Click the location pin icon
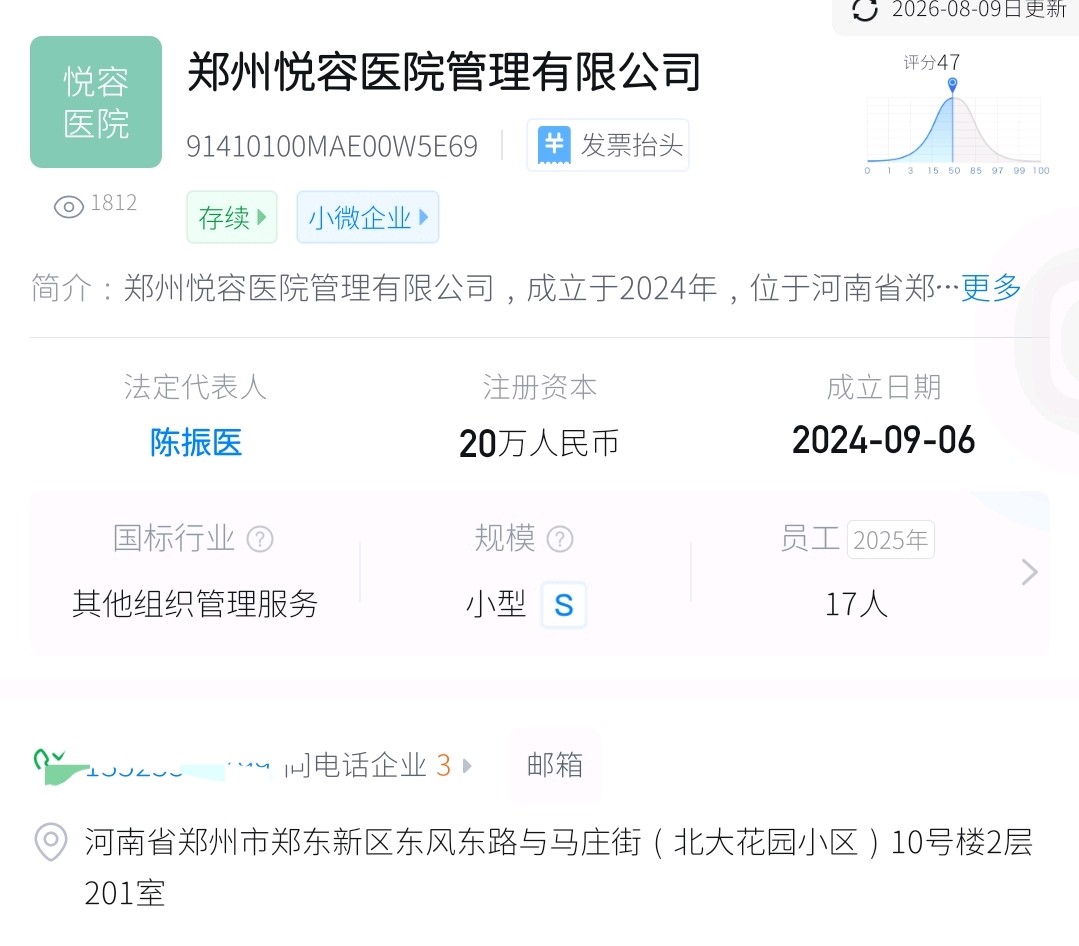1079x946 pixels. click(x=51, y=841)
